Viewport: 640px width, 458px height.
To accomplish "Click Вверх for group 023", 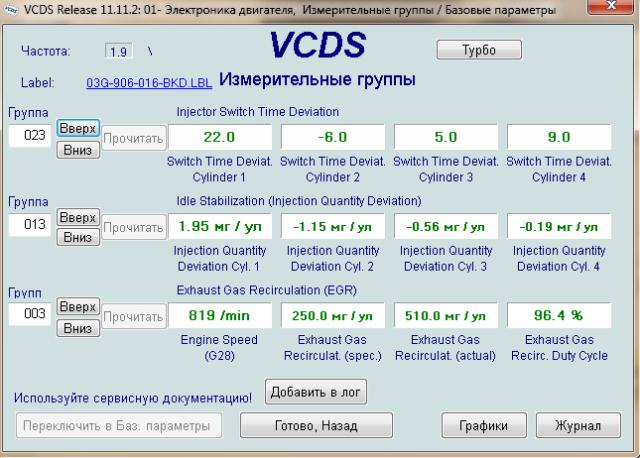I will pyautogui.click(x=78, y=129).
